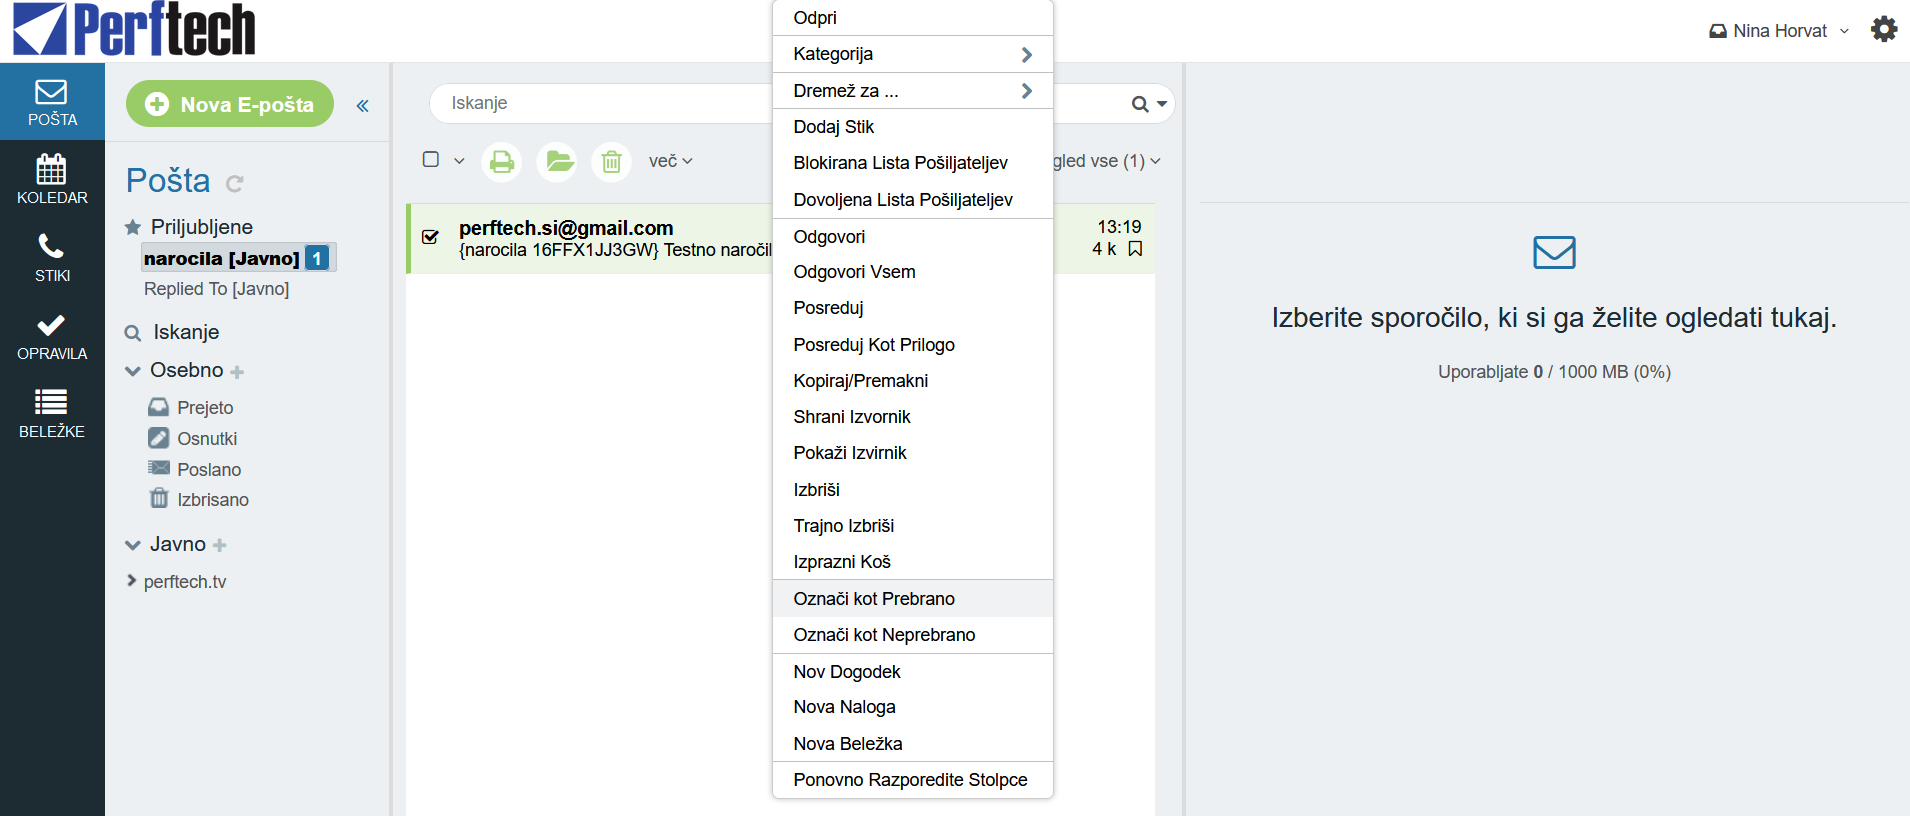Flag the message with bookmark icon
The height and width of the screenshot is (816, 1910).
(x=1135, y=249)
